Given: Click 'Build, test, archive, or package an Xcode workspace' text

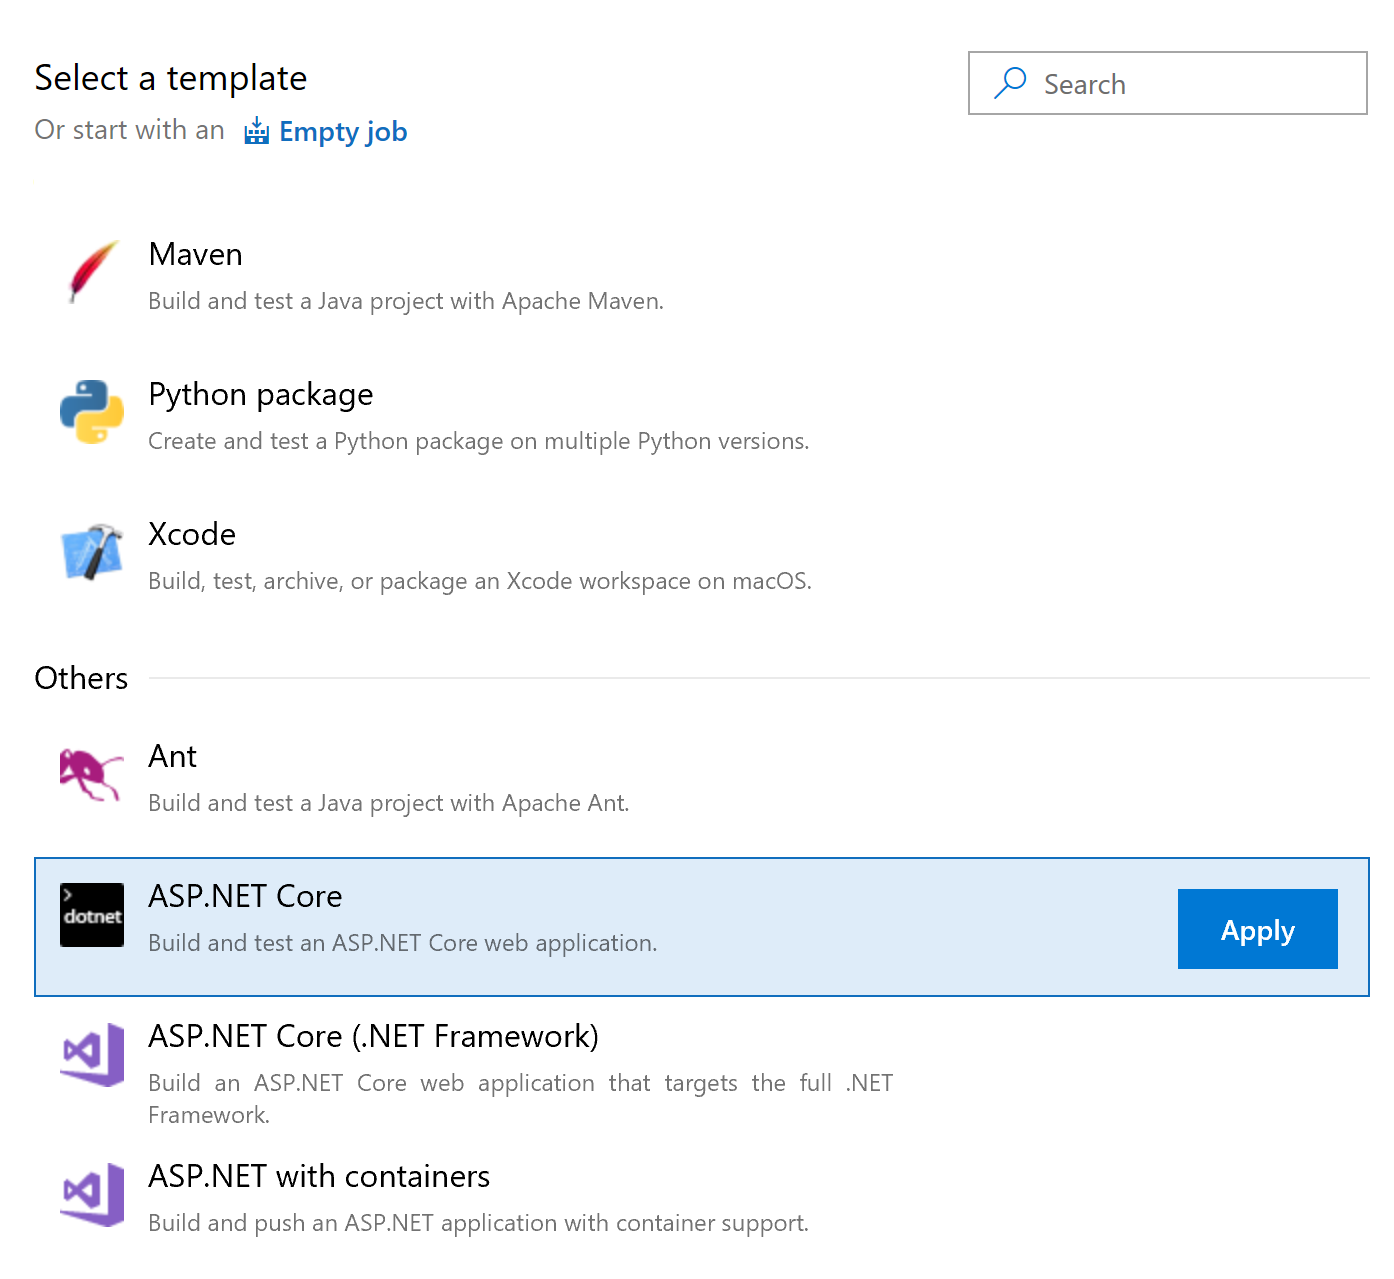Looking at the screenshot, I should (x=480, y=581).
